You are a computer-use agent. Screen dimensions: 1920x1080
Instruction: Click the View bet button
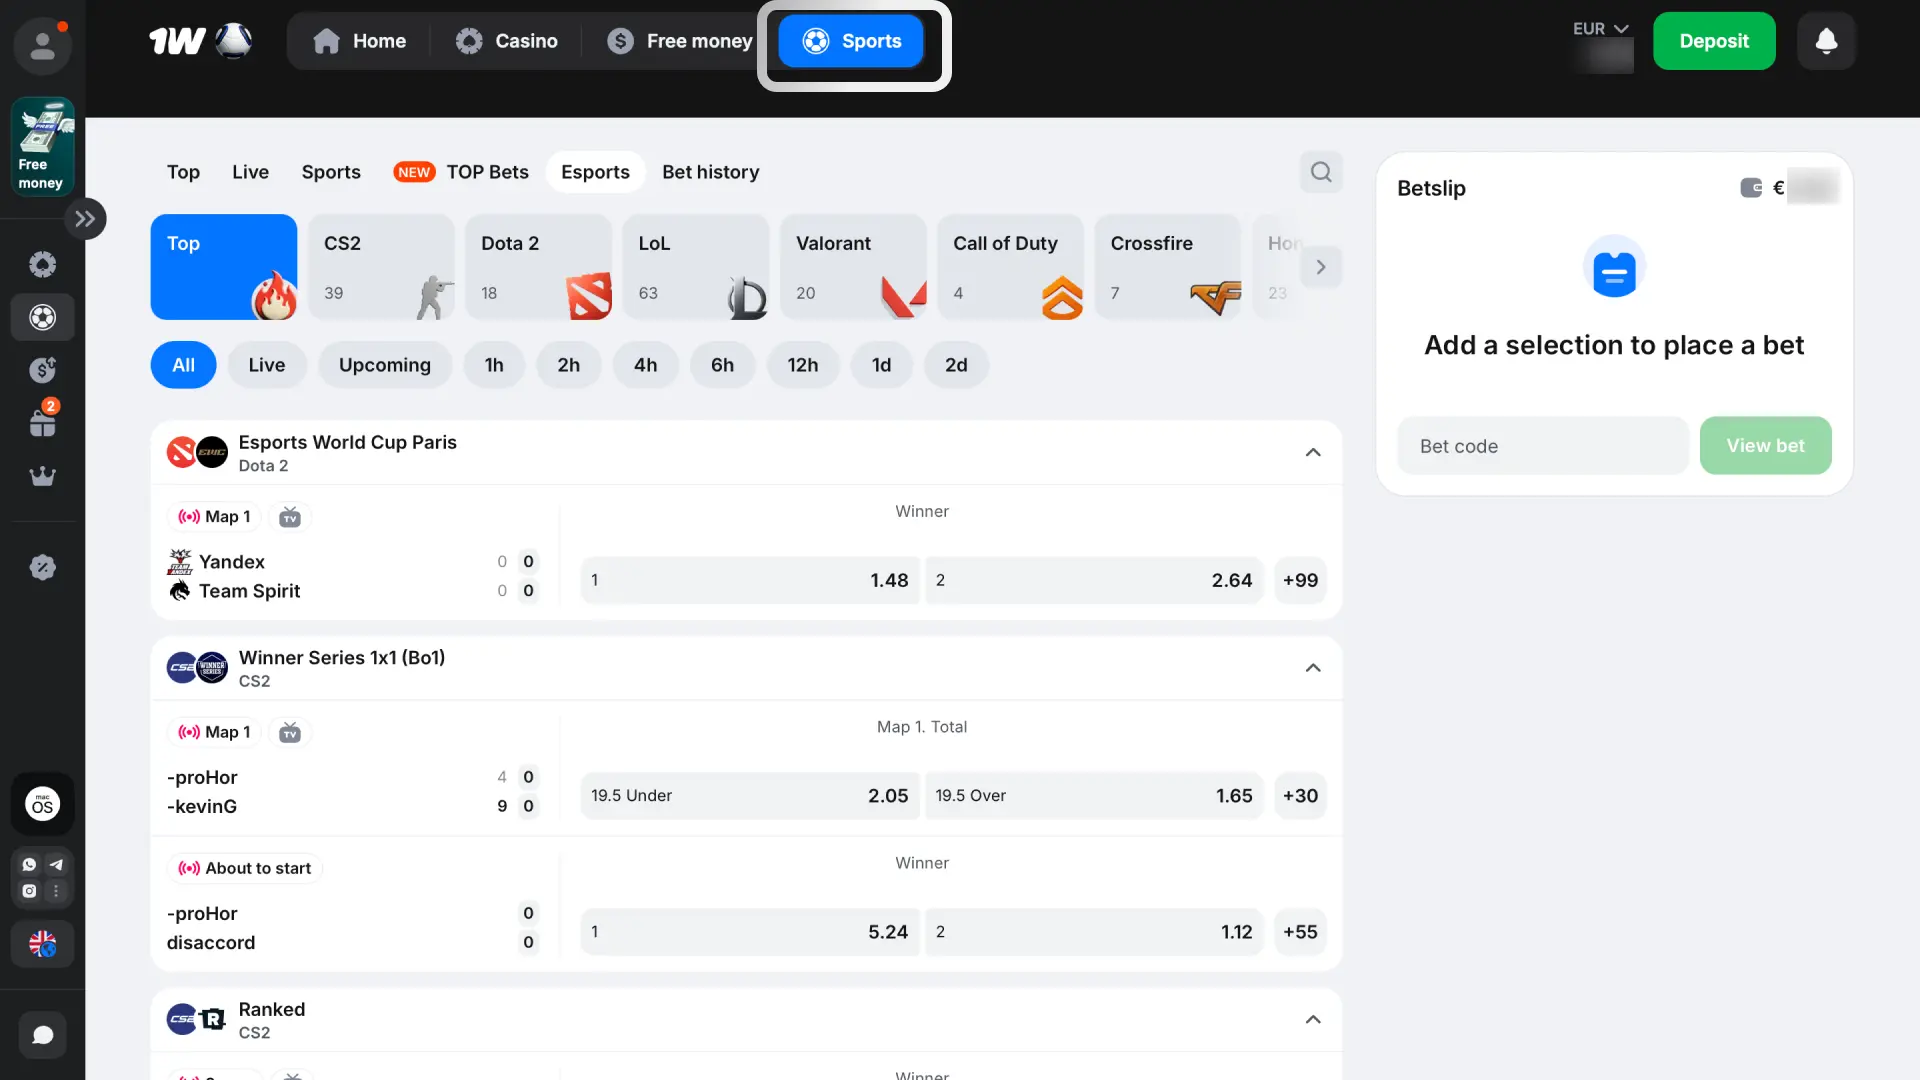tap(1765, 446)
